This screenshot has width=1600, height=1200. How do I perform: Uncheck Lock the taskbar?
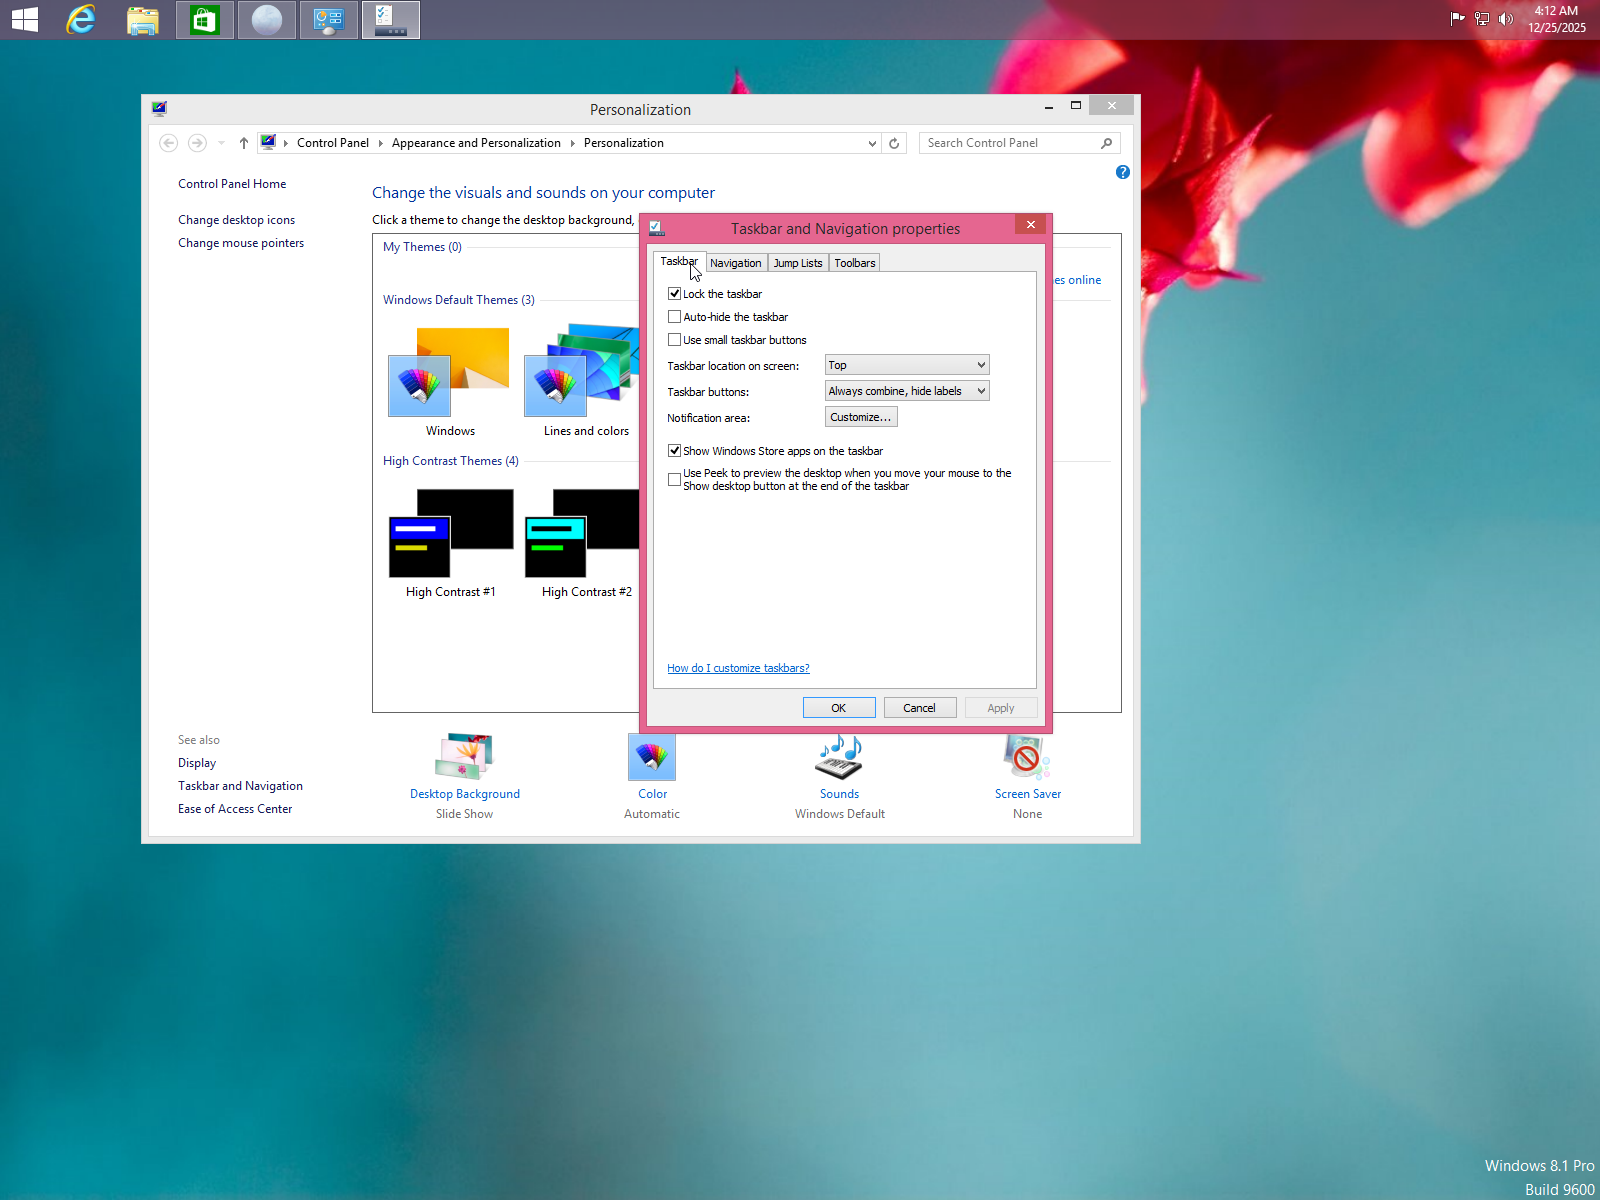coord(675,293)
